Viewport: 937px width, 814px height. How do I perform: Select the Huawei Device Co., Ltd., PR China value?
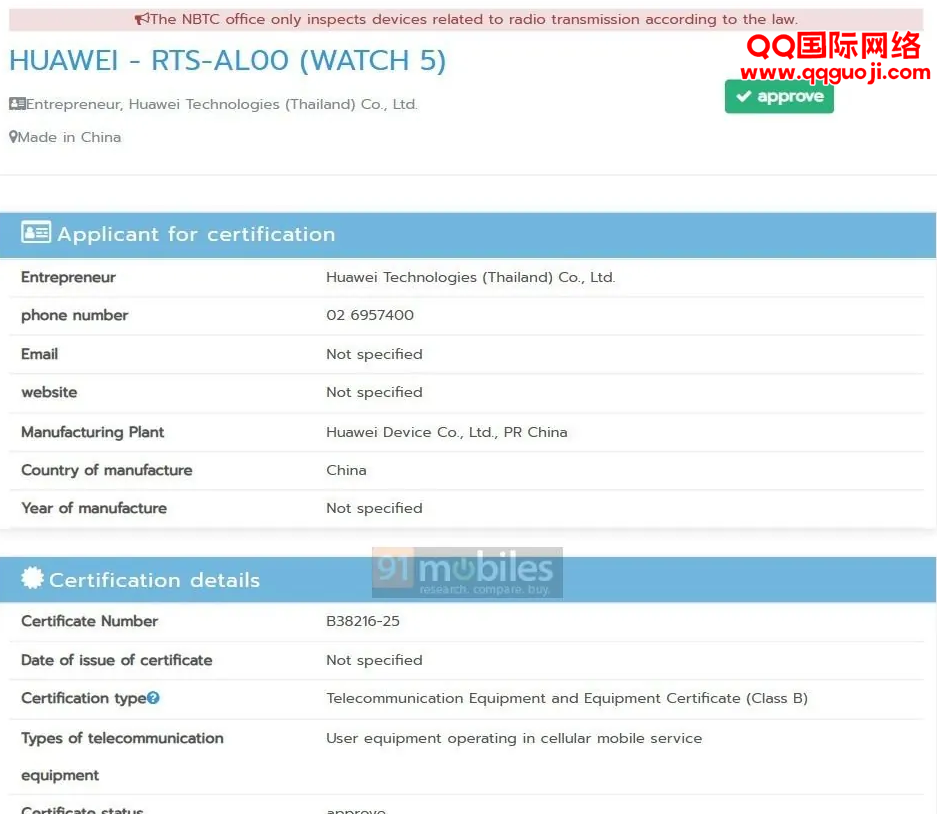[446, 432]
